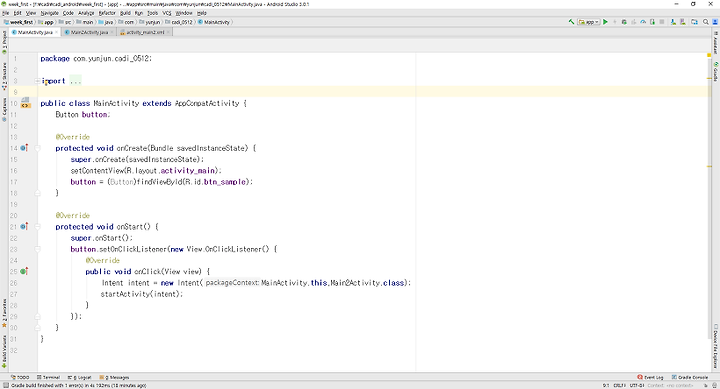Click the user avatar icon in toolbar
720x389 pixels.
click(715, 22)
